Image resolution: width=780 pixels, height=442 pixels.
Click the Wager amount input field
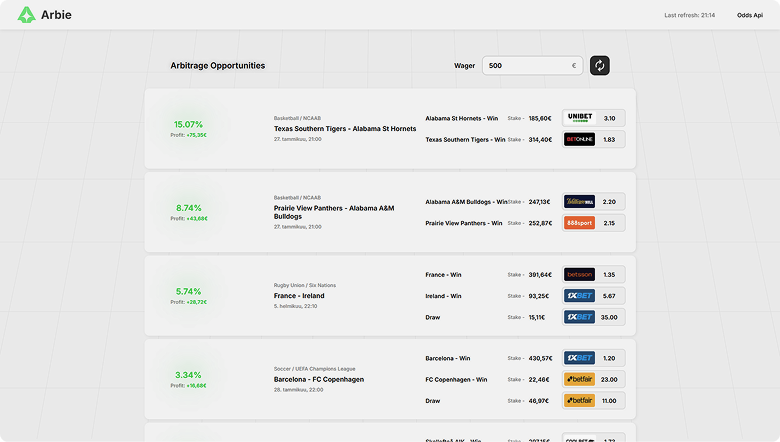pyautogui.click(x=526, y=66)
